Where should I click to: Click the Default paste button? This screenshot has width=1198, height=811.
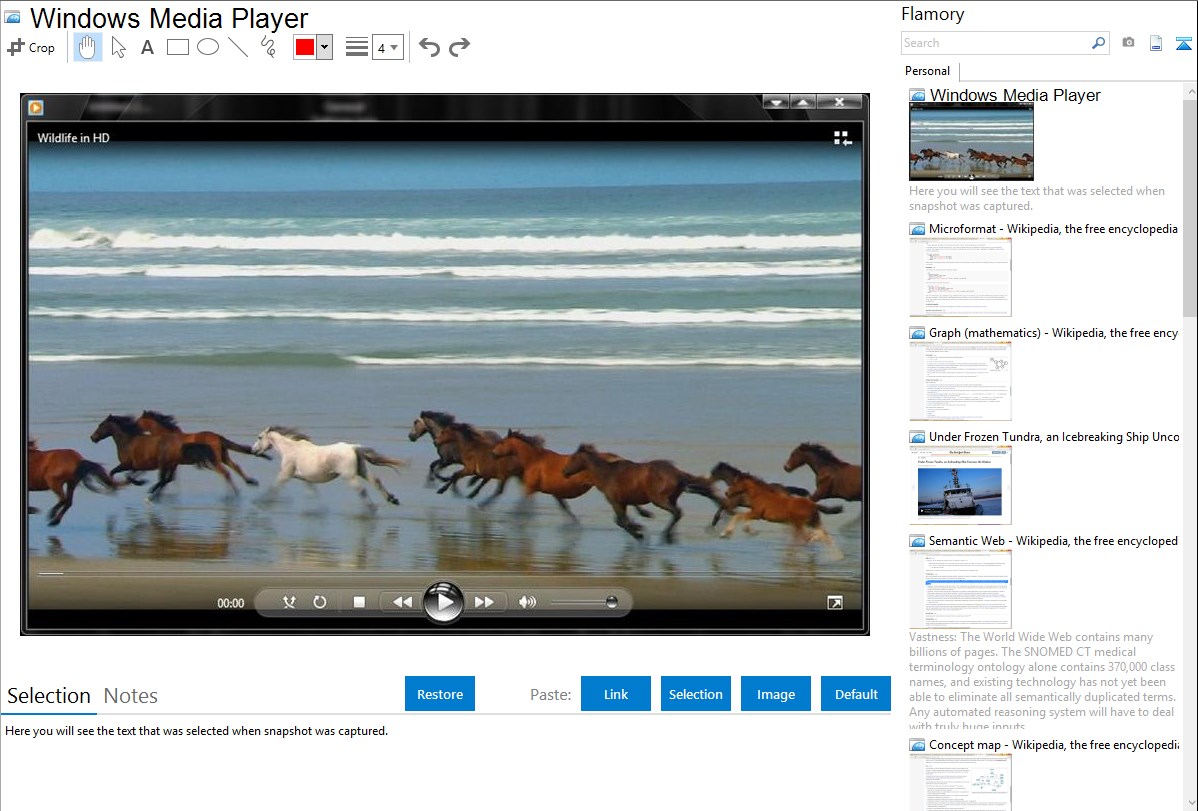coord(856,694)
